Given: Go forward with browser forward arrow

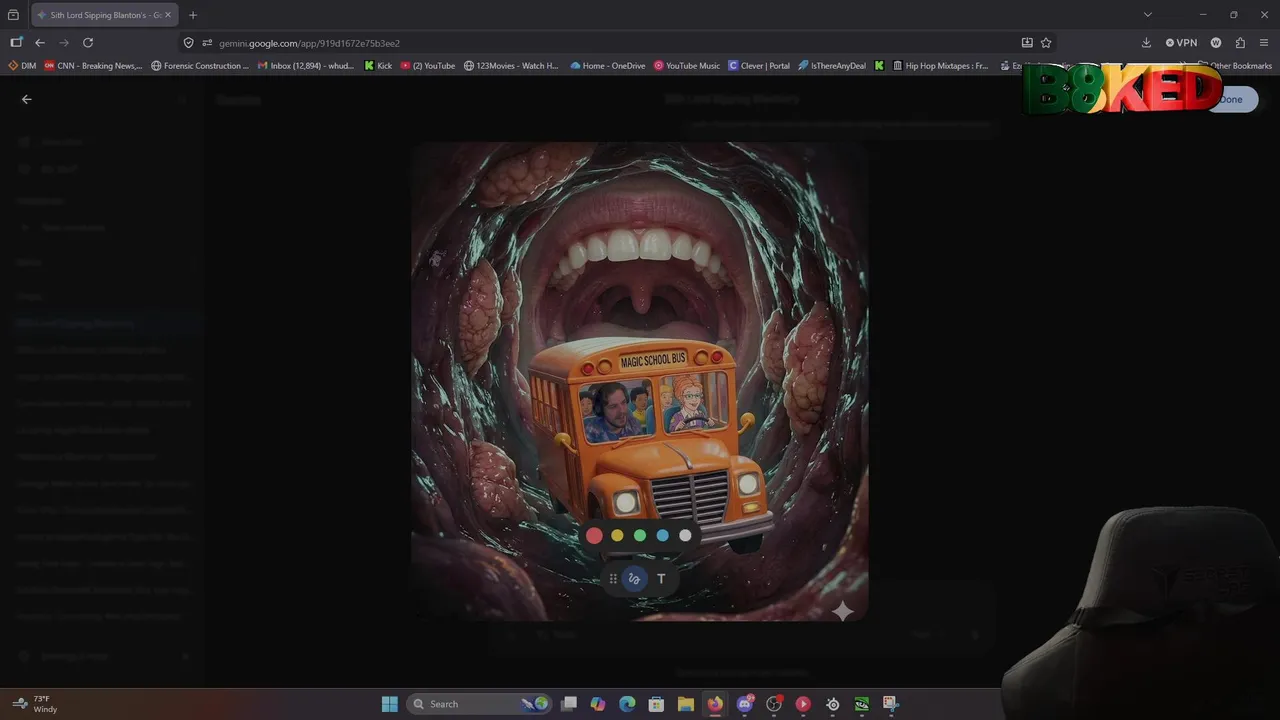Looking at the screenshot, I should [x=64, y=43].
